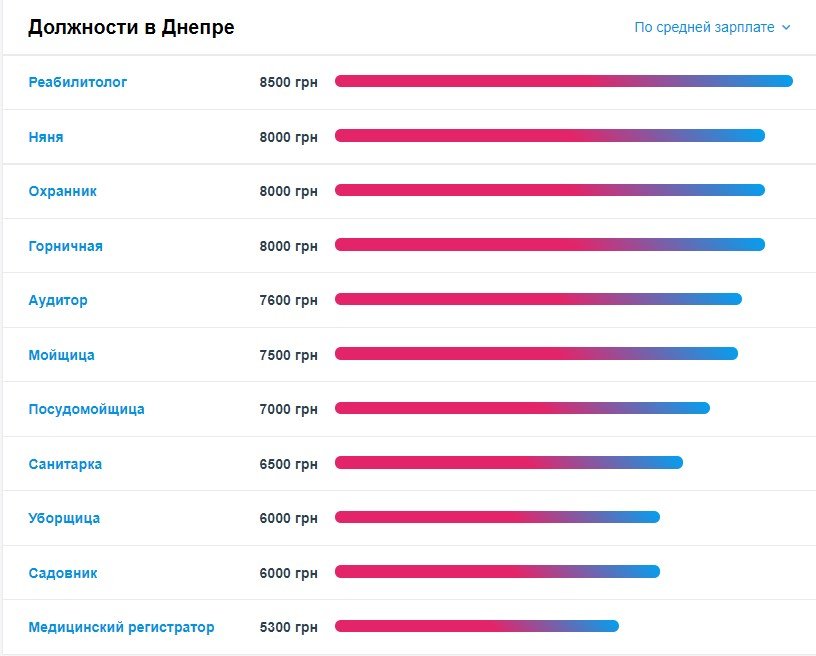Click the Должности в Днепре heading

coord(130,27)
